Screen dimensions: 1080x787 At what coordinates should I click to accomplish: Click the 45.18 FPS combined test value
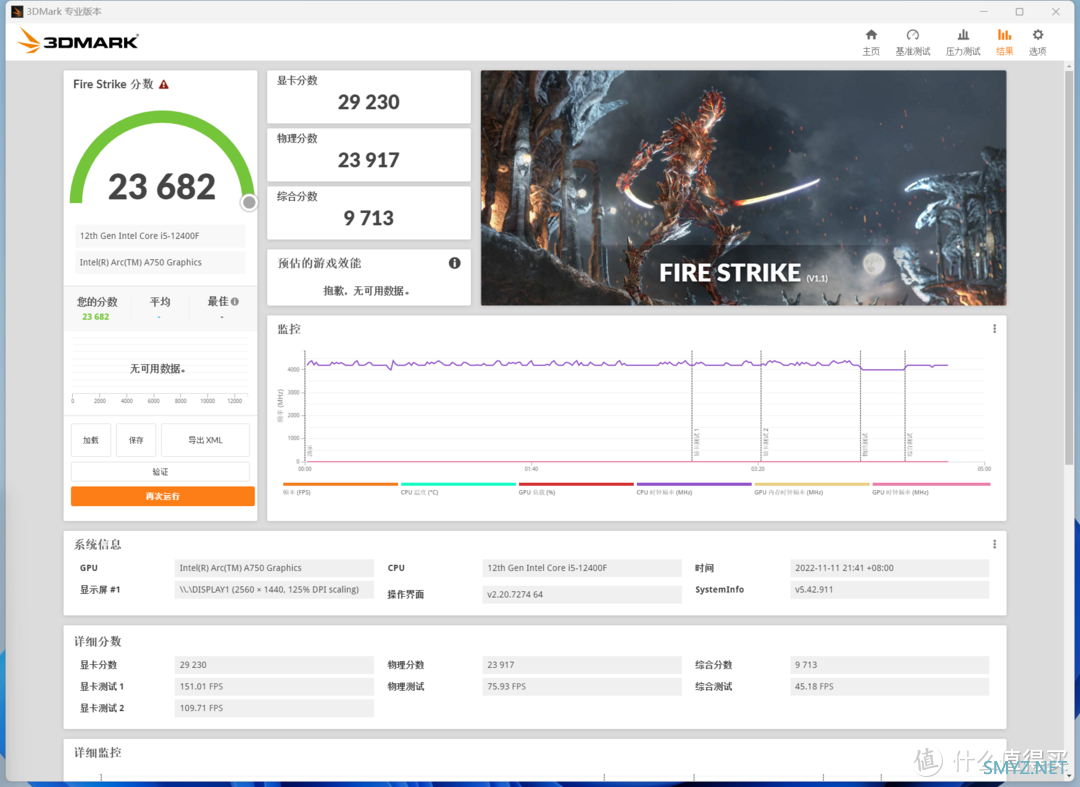(889, 686)
